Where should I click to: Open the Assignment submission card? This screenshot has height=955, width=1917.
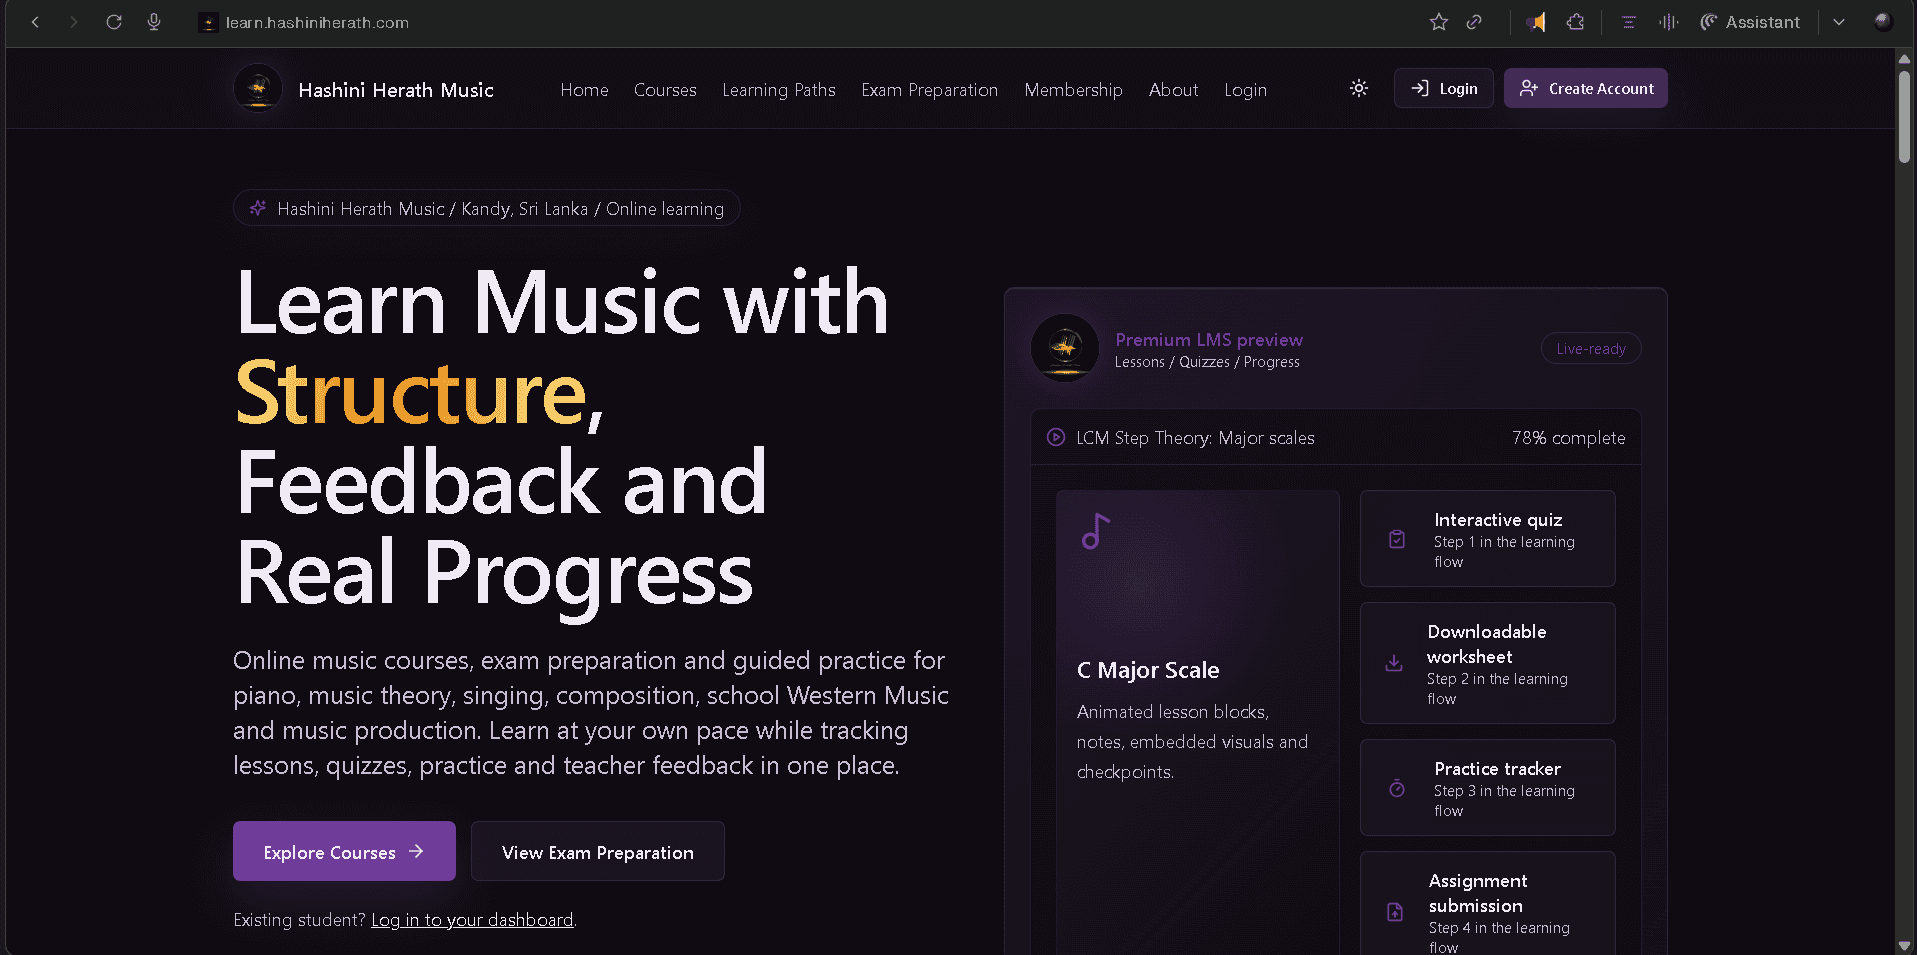[1487, 903]
